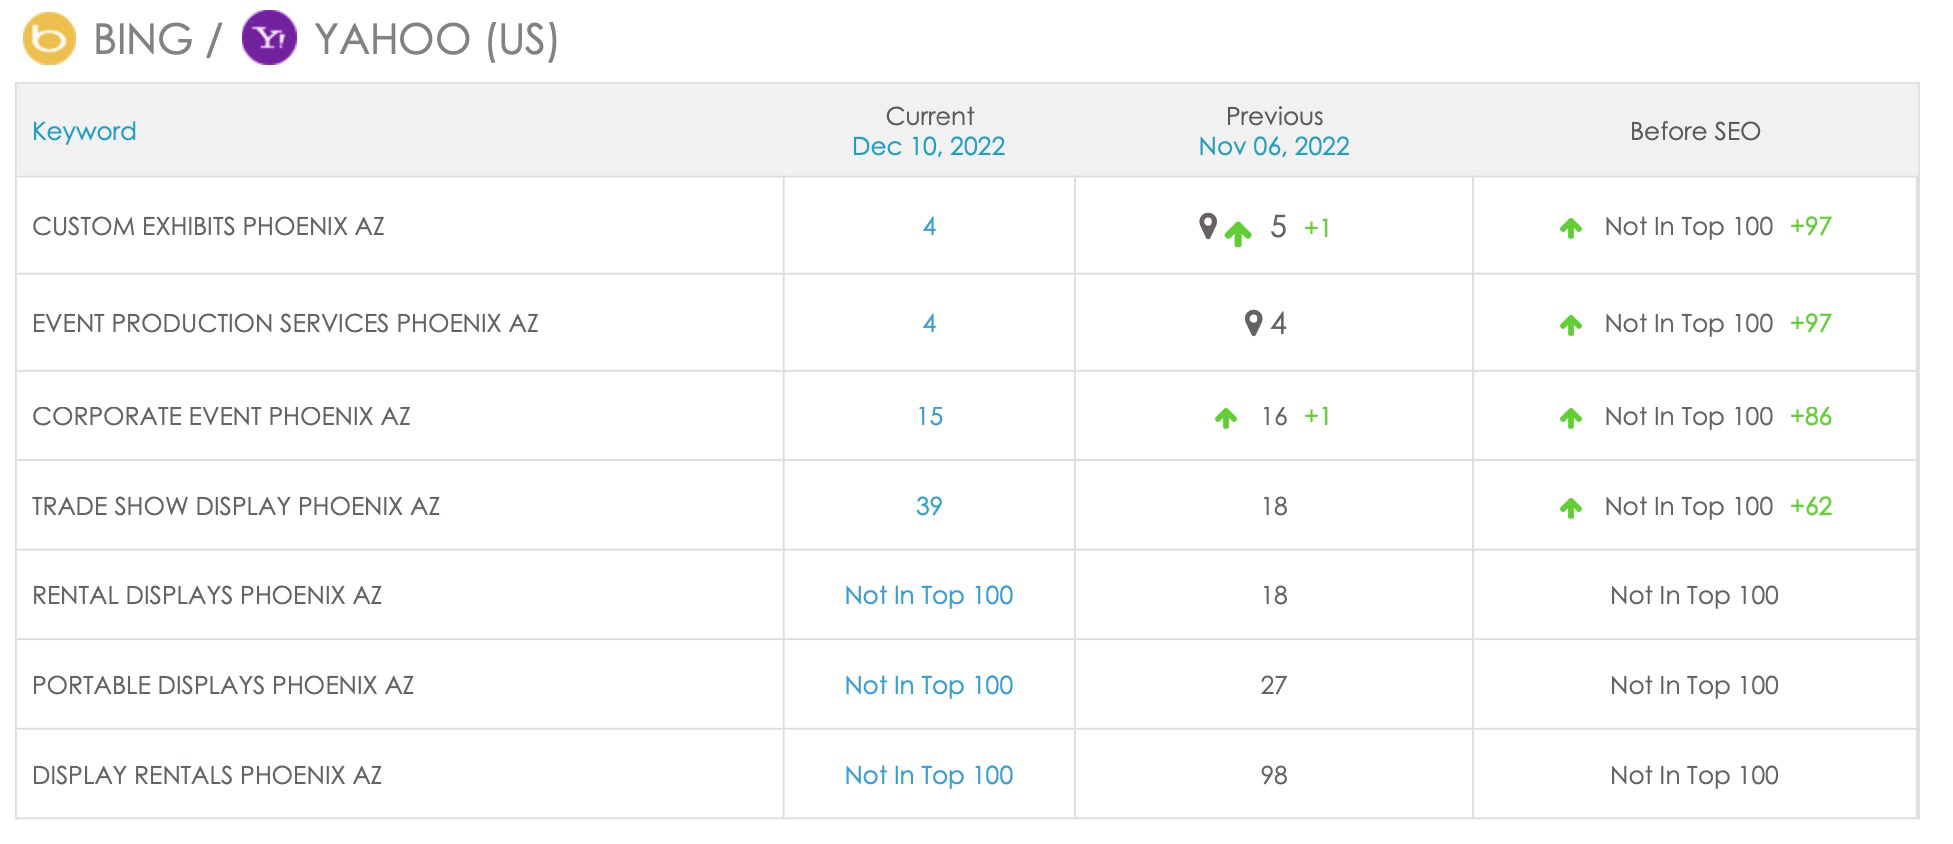Click green up arrow beside previous rank 5
1953x844 pixels.
pos(1238,234)
